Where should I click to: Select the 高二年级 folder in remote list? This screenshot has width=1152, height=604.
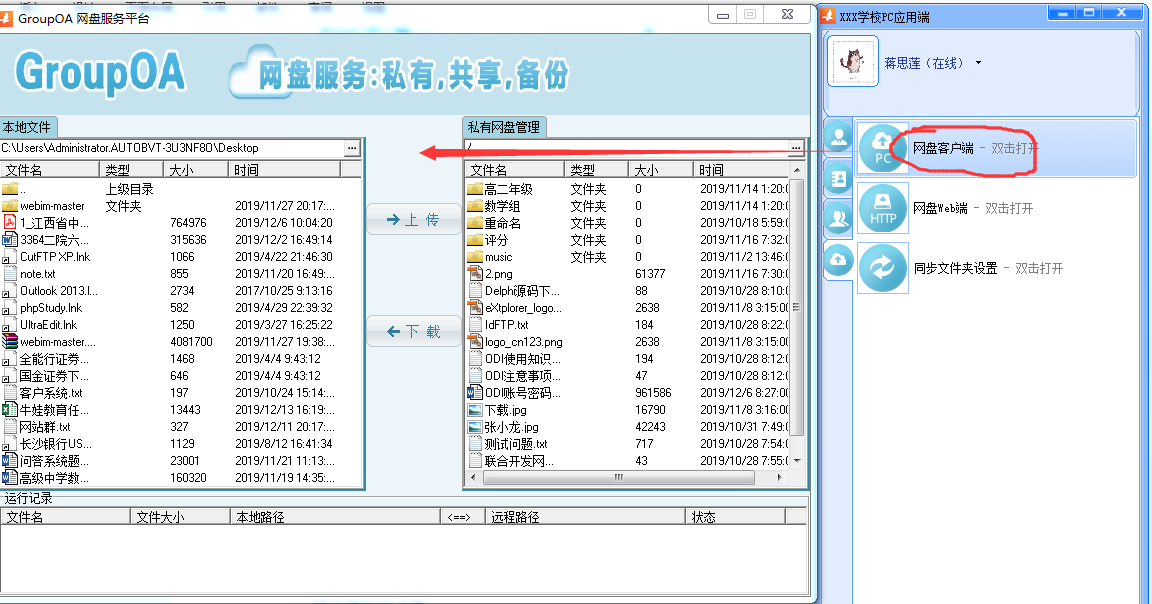(x=508, y=189)
